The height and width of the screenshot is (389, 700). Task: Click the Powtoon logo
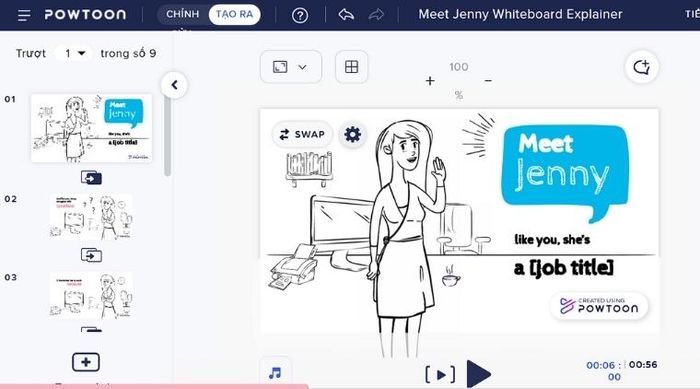[x=85, y=15]
